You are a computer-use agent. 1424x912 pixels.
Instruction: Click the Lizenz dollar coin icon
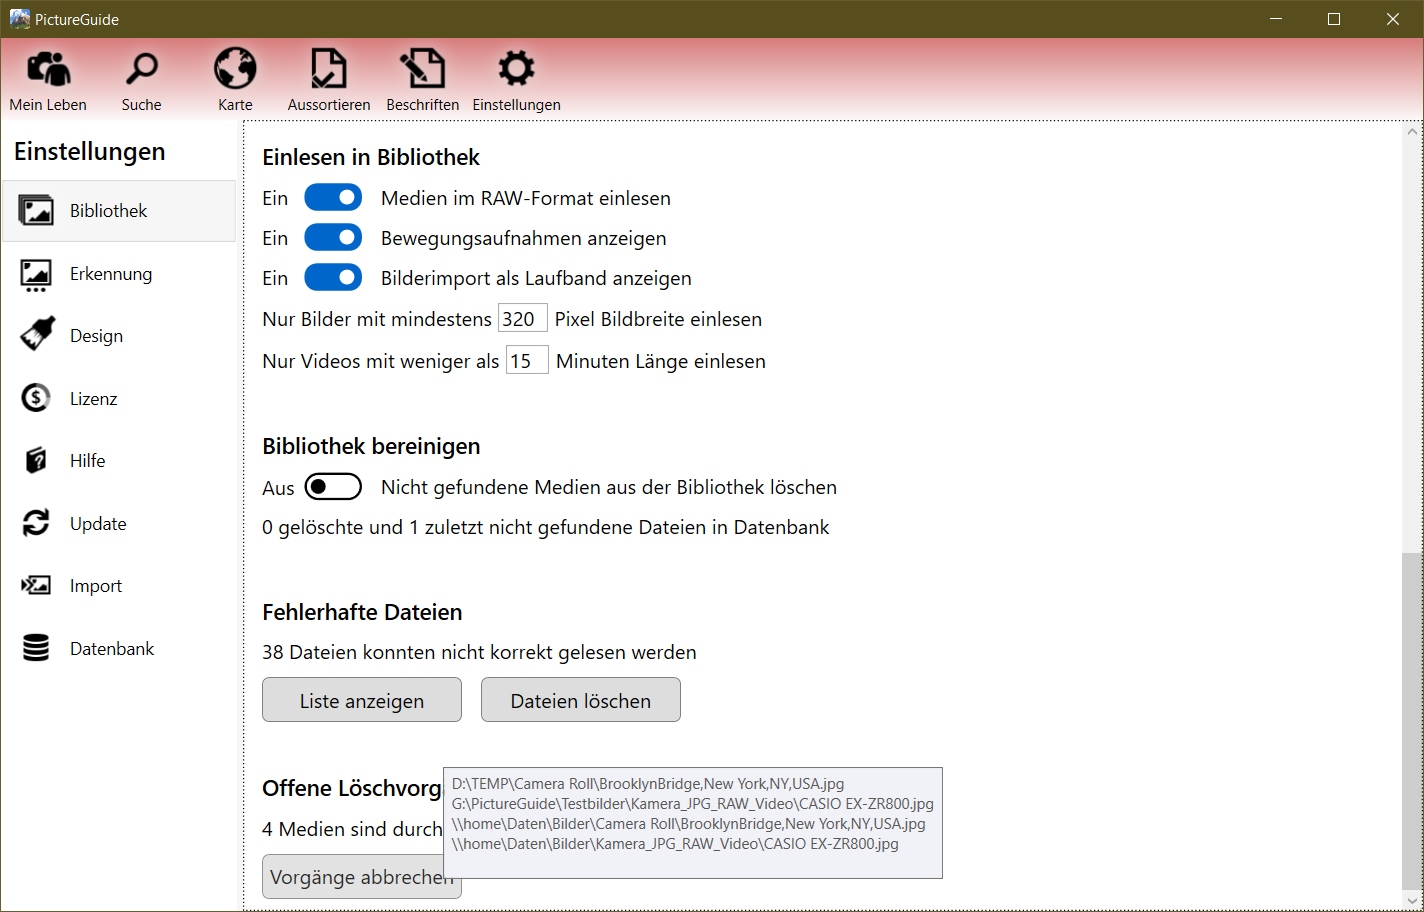point(36,398)
